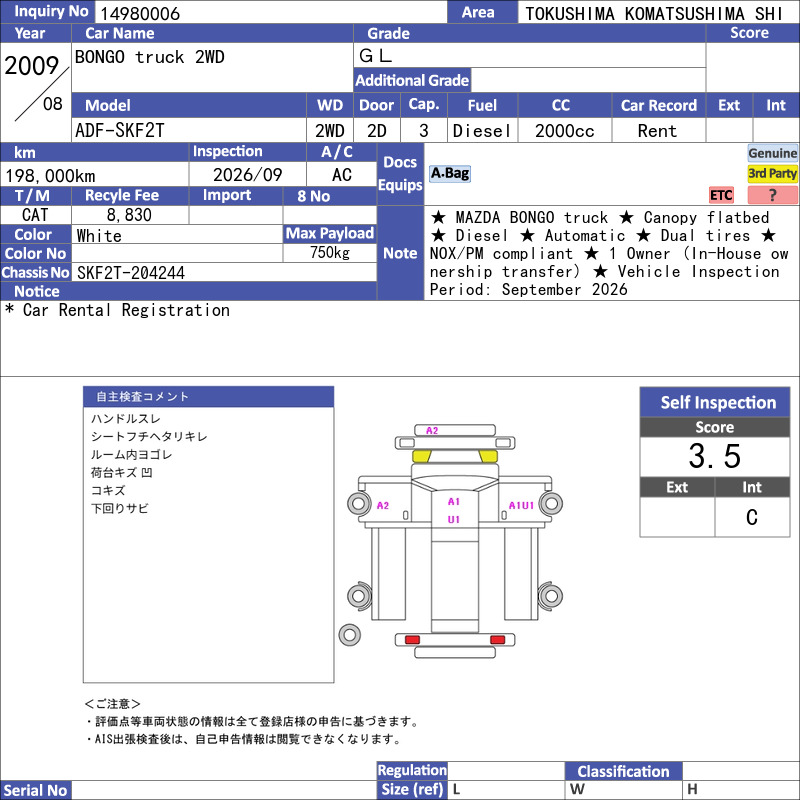Image resolution: width=800 pixels, height=800 pixels.
Task: Select the grade value GL
Action: pyautogui.click(x=376, y=56)
